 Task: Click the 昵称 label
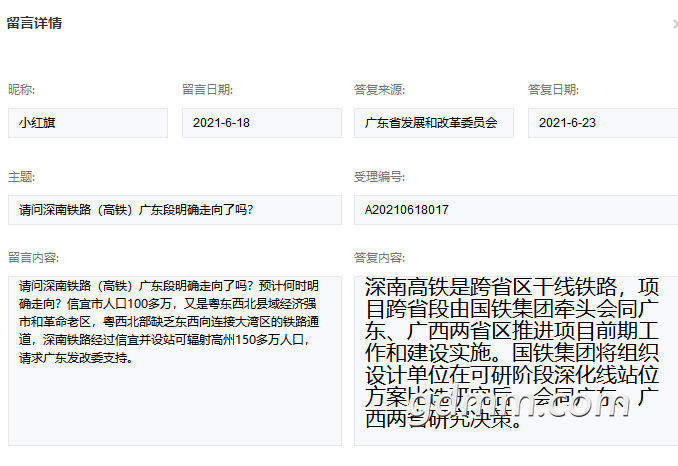[21, 90]
